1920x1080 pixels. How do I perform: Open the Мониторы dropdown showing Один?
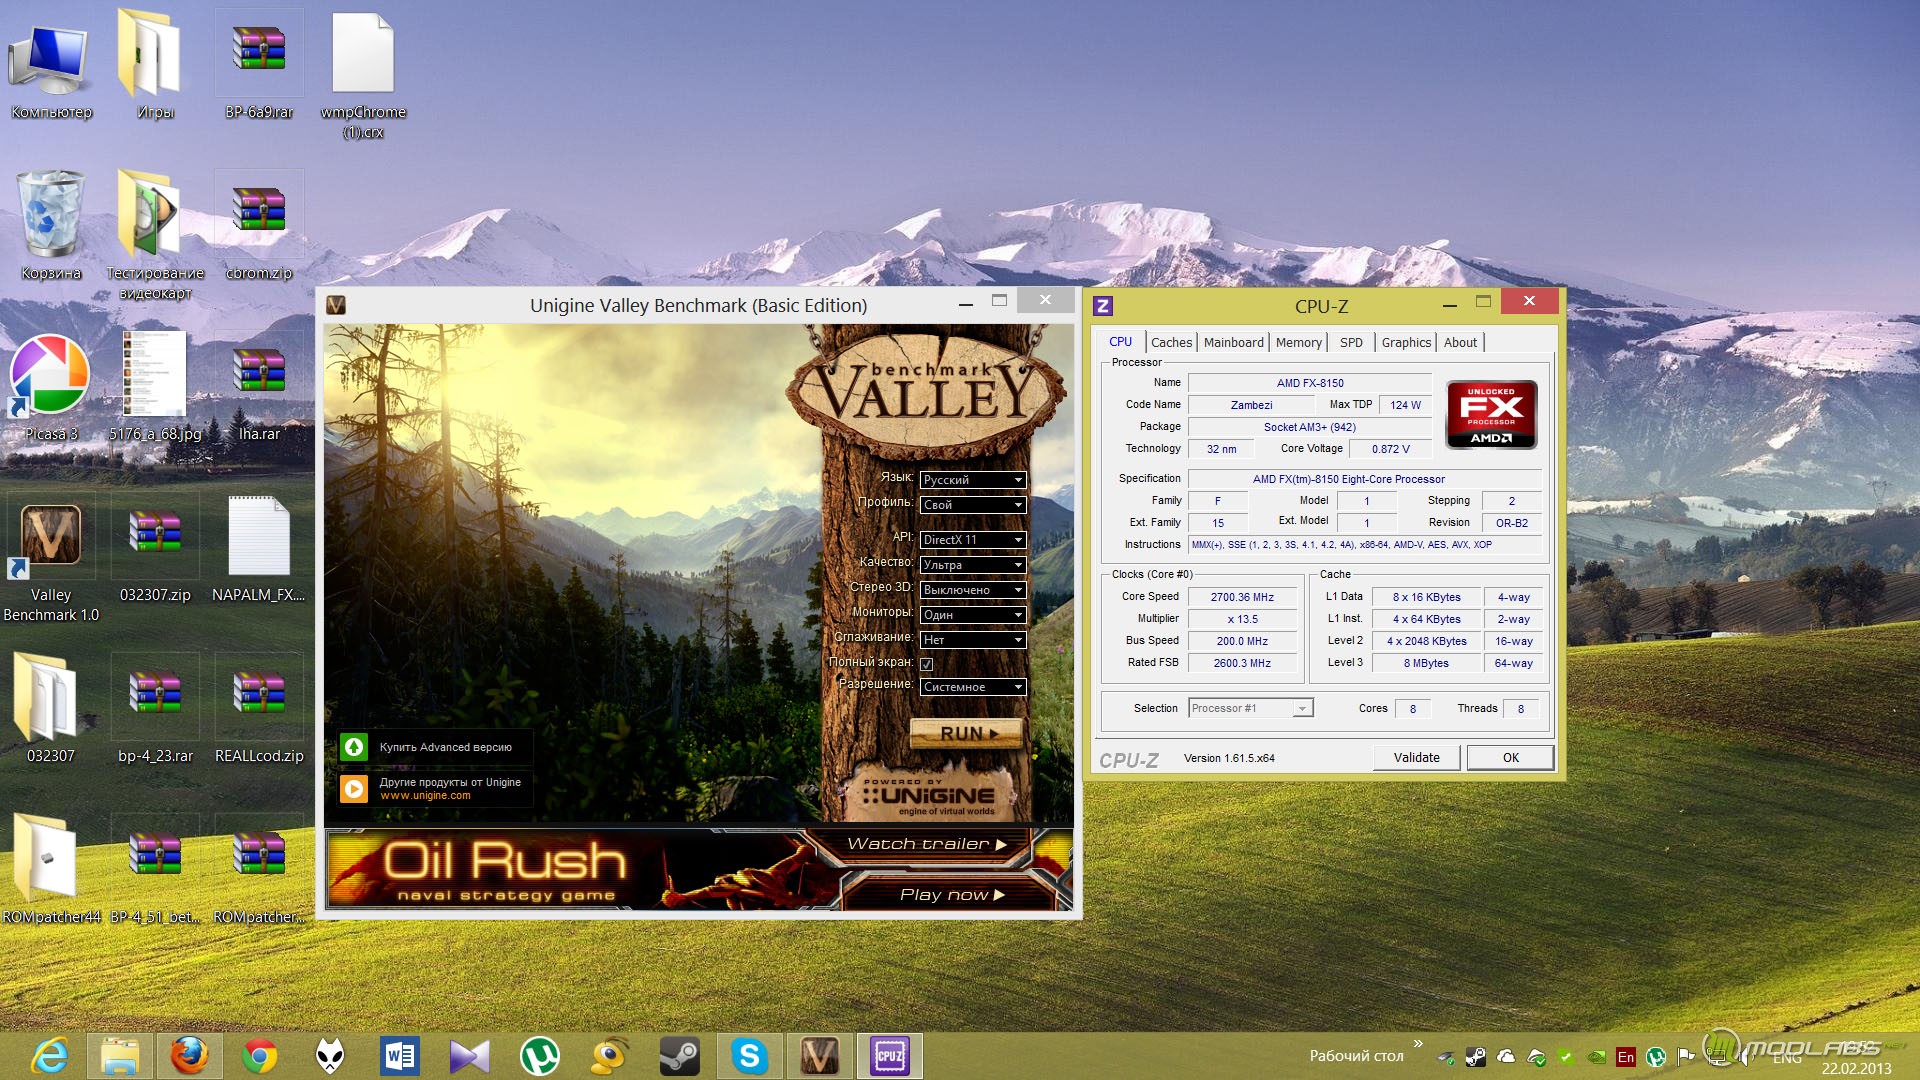pyautogui.click(x=972, y=615)
